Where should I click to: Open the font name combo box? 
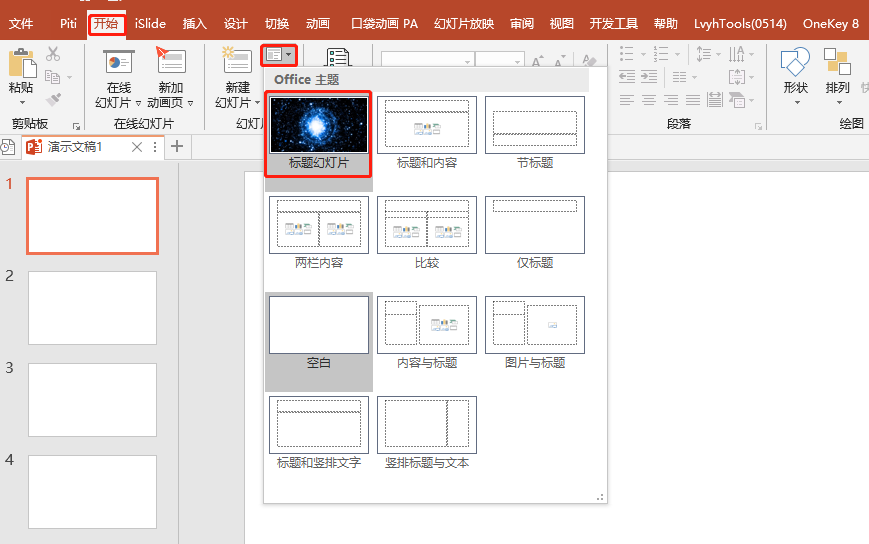point(427,59)
